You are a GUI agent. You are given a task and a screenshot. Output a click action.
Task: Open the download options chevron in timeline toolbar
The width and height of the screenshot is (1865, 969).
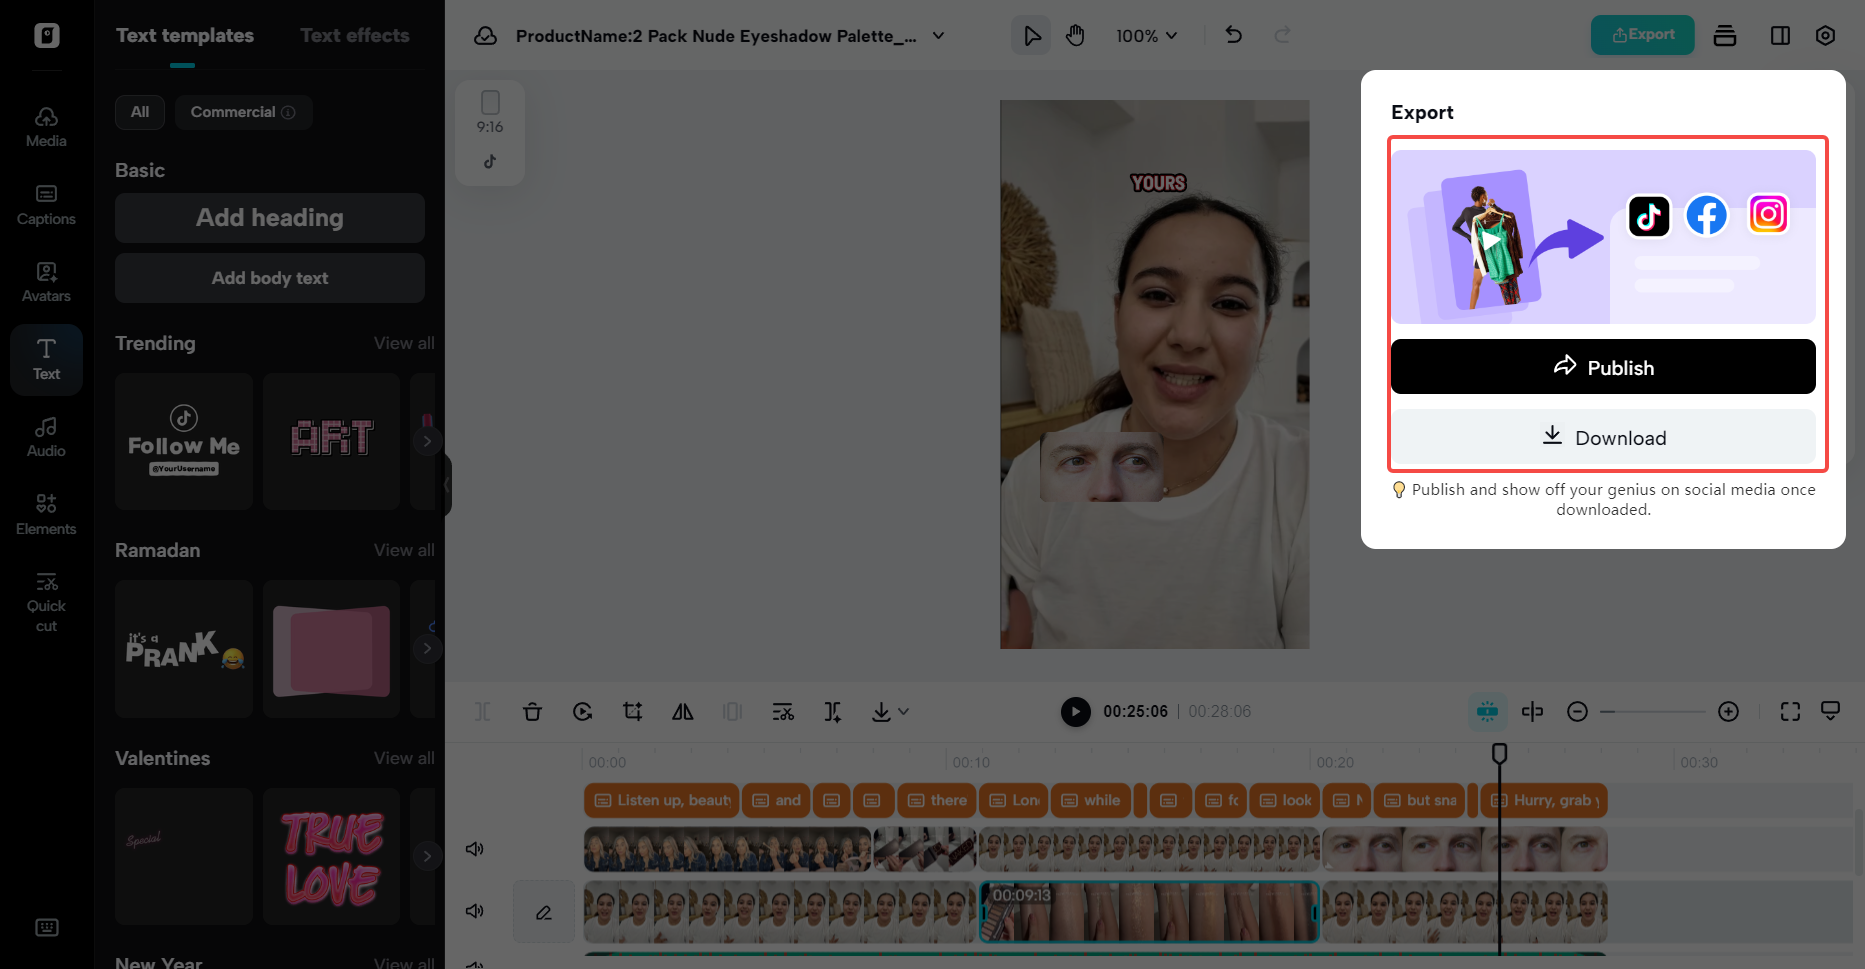pos(903,711)
